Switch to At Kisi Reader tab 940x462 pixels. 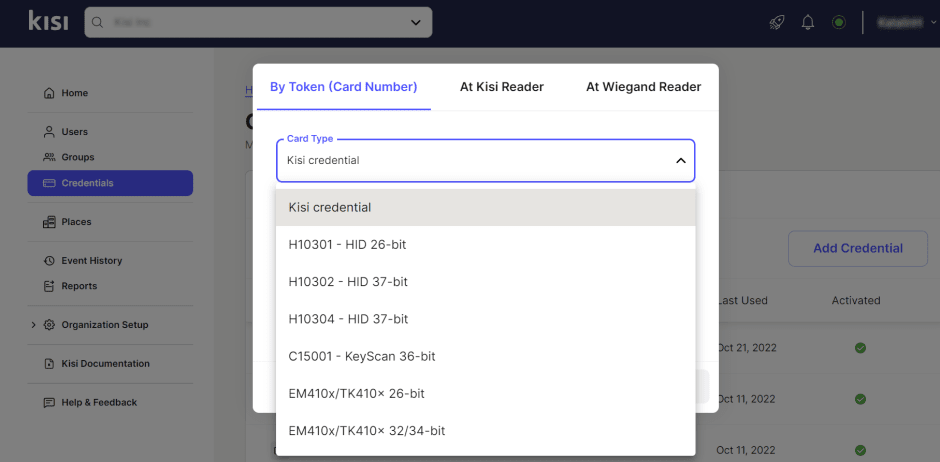tap(502, 87)
